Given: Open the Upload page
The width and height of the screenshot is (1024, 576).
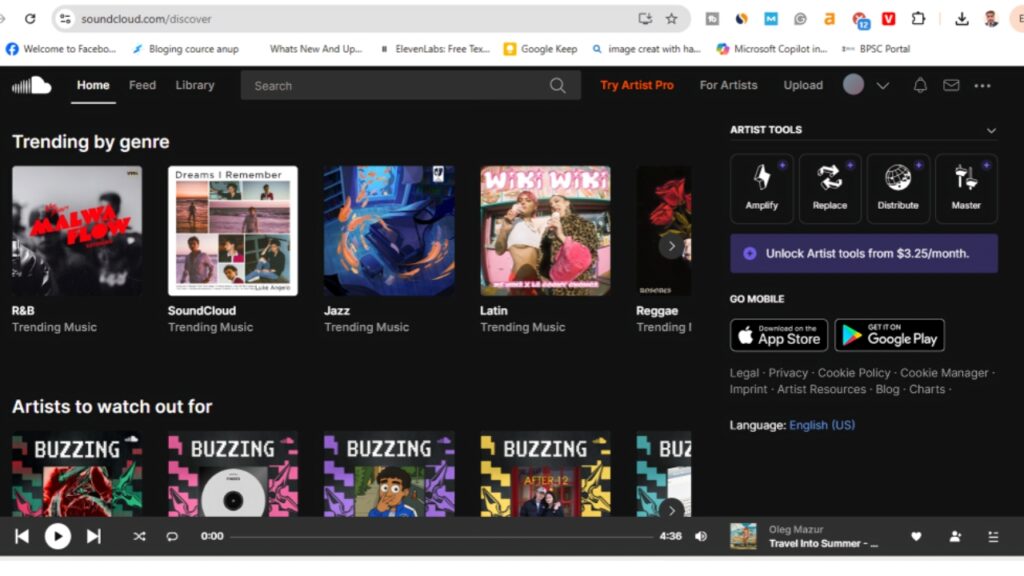Looking at the screenshot, I should (x=803, y=85).
